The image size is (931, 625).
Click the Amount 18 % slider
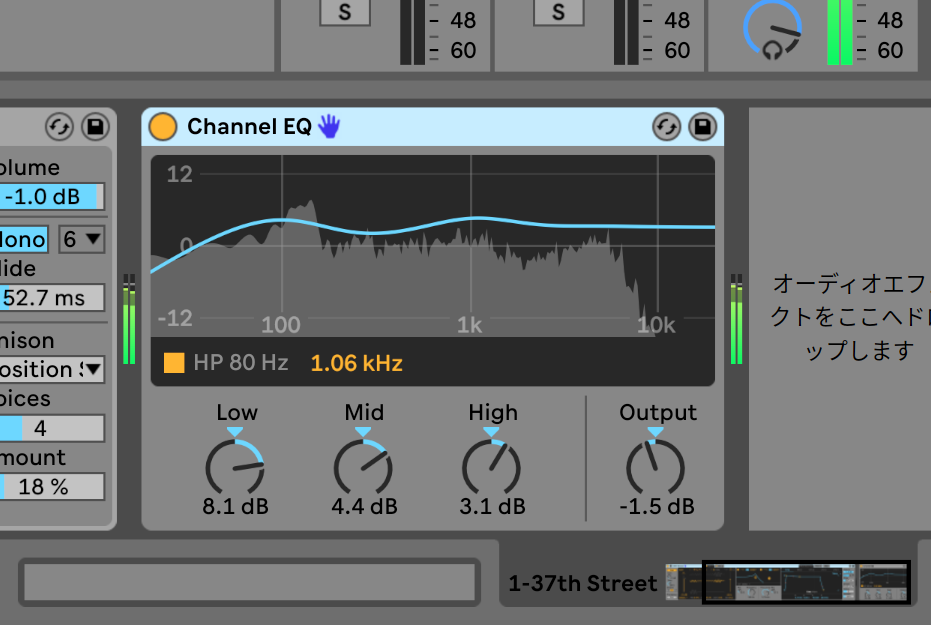point(52,487)
